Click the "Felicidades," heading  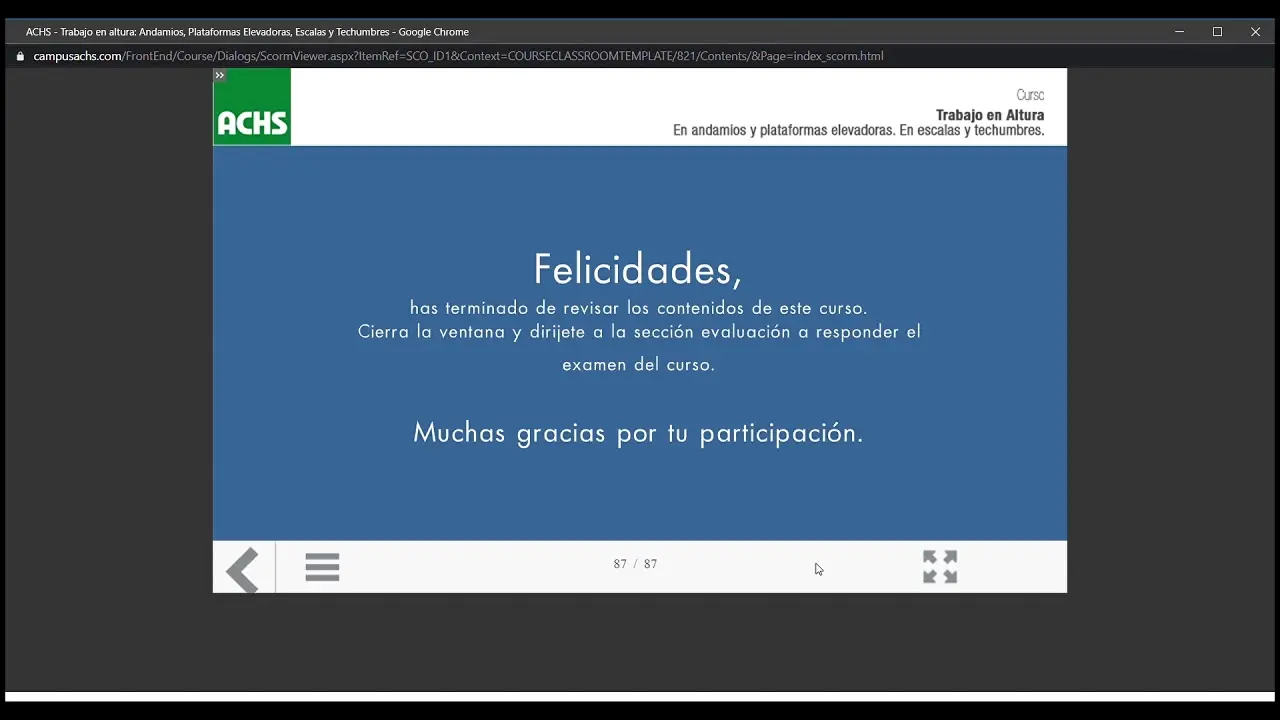638,270
